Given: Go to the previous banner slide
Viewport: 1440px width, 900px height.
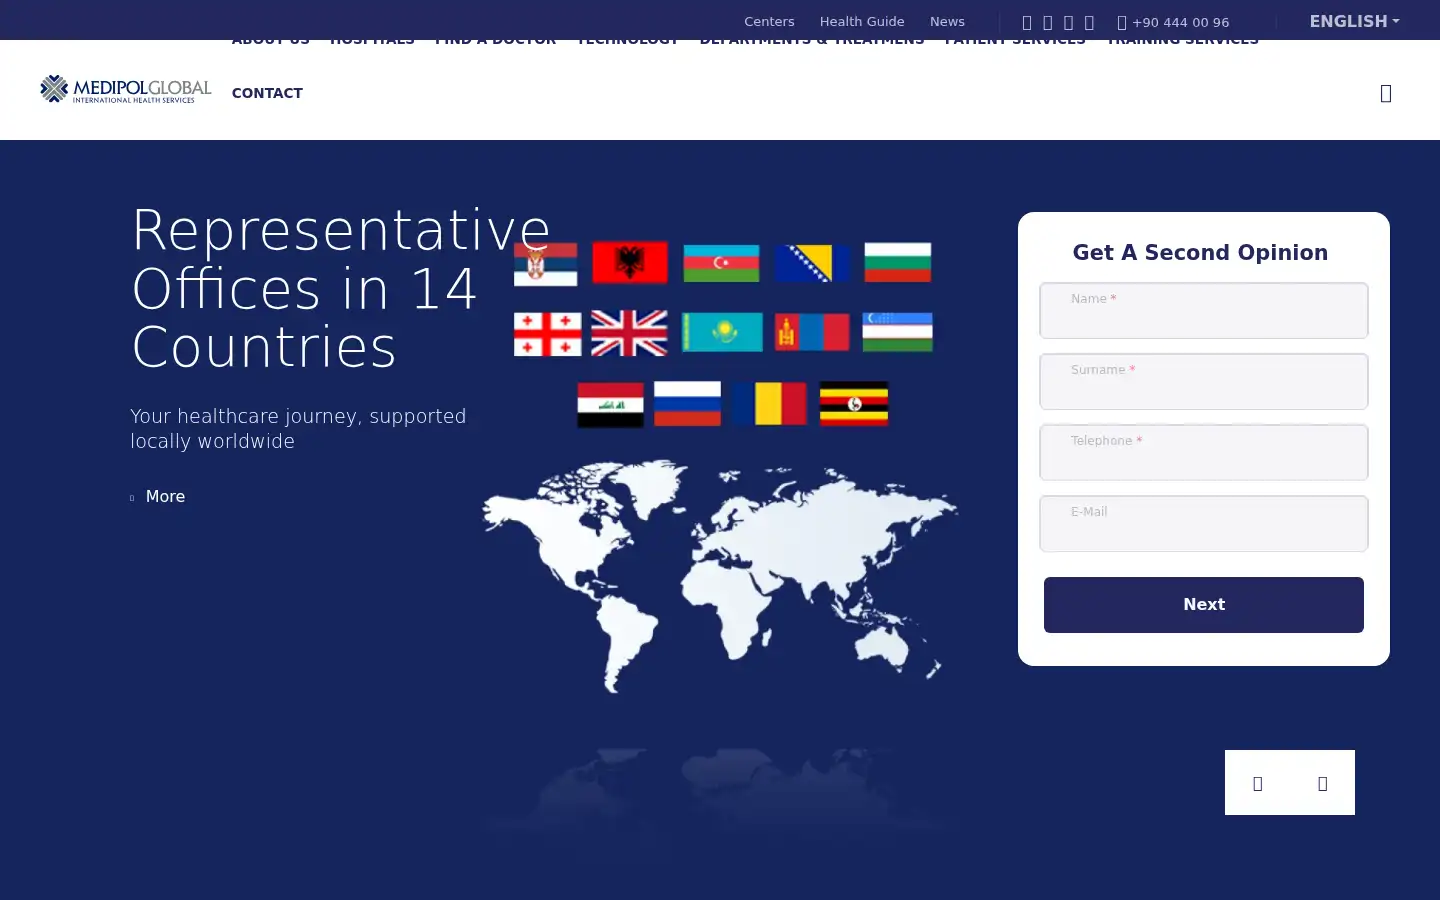Looking at the screenshot, I should (1258, 783).
